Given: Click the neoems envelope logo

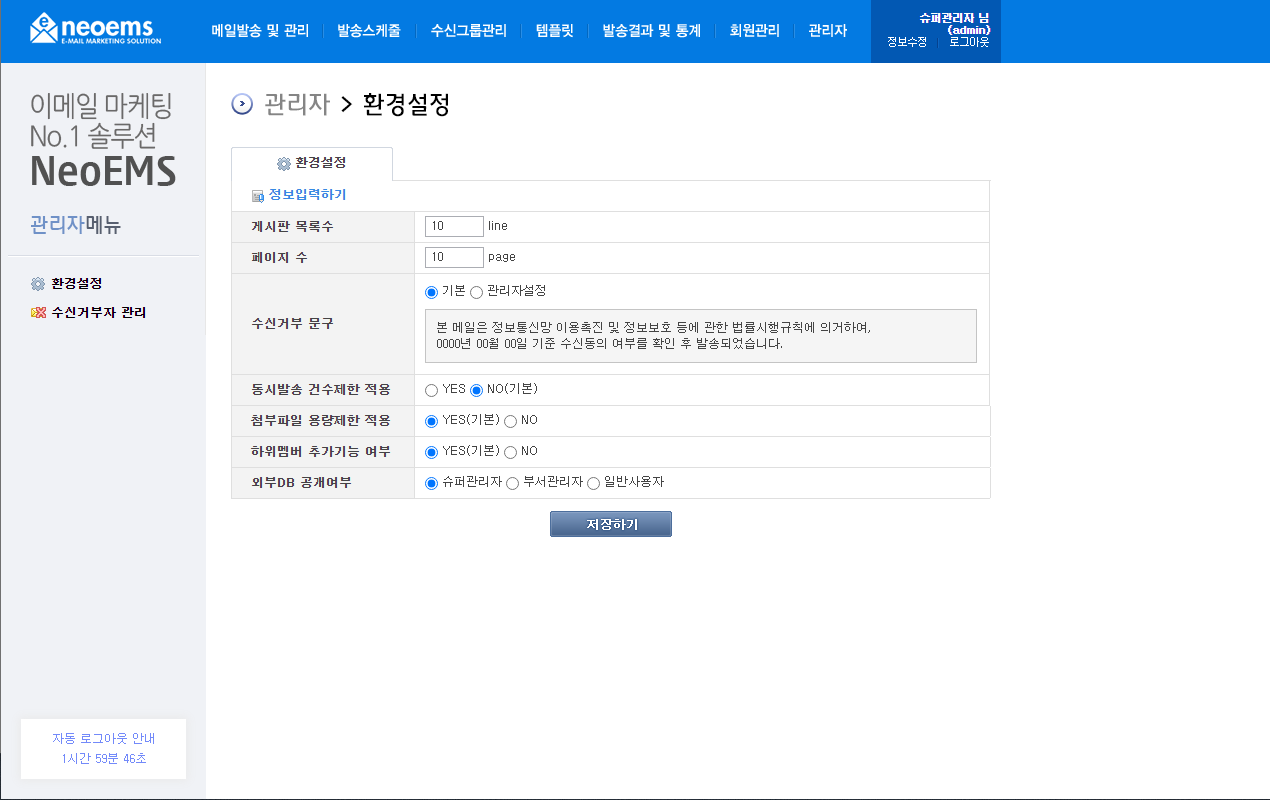Looking at the screenshot, I should coord(96,29).
